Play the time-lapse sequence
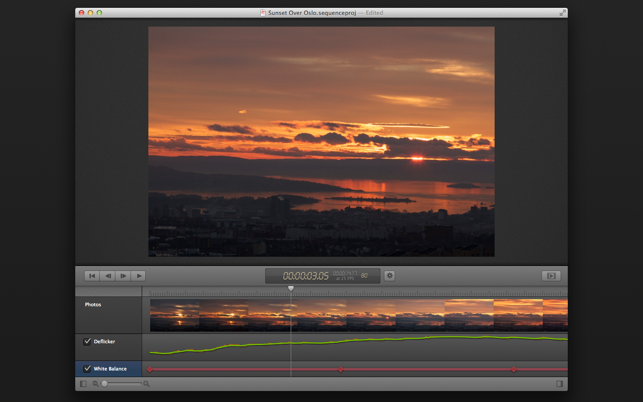 139,276
